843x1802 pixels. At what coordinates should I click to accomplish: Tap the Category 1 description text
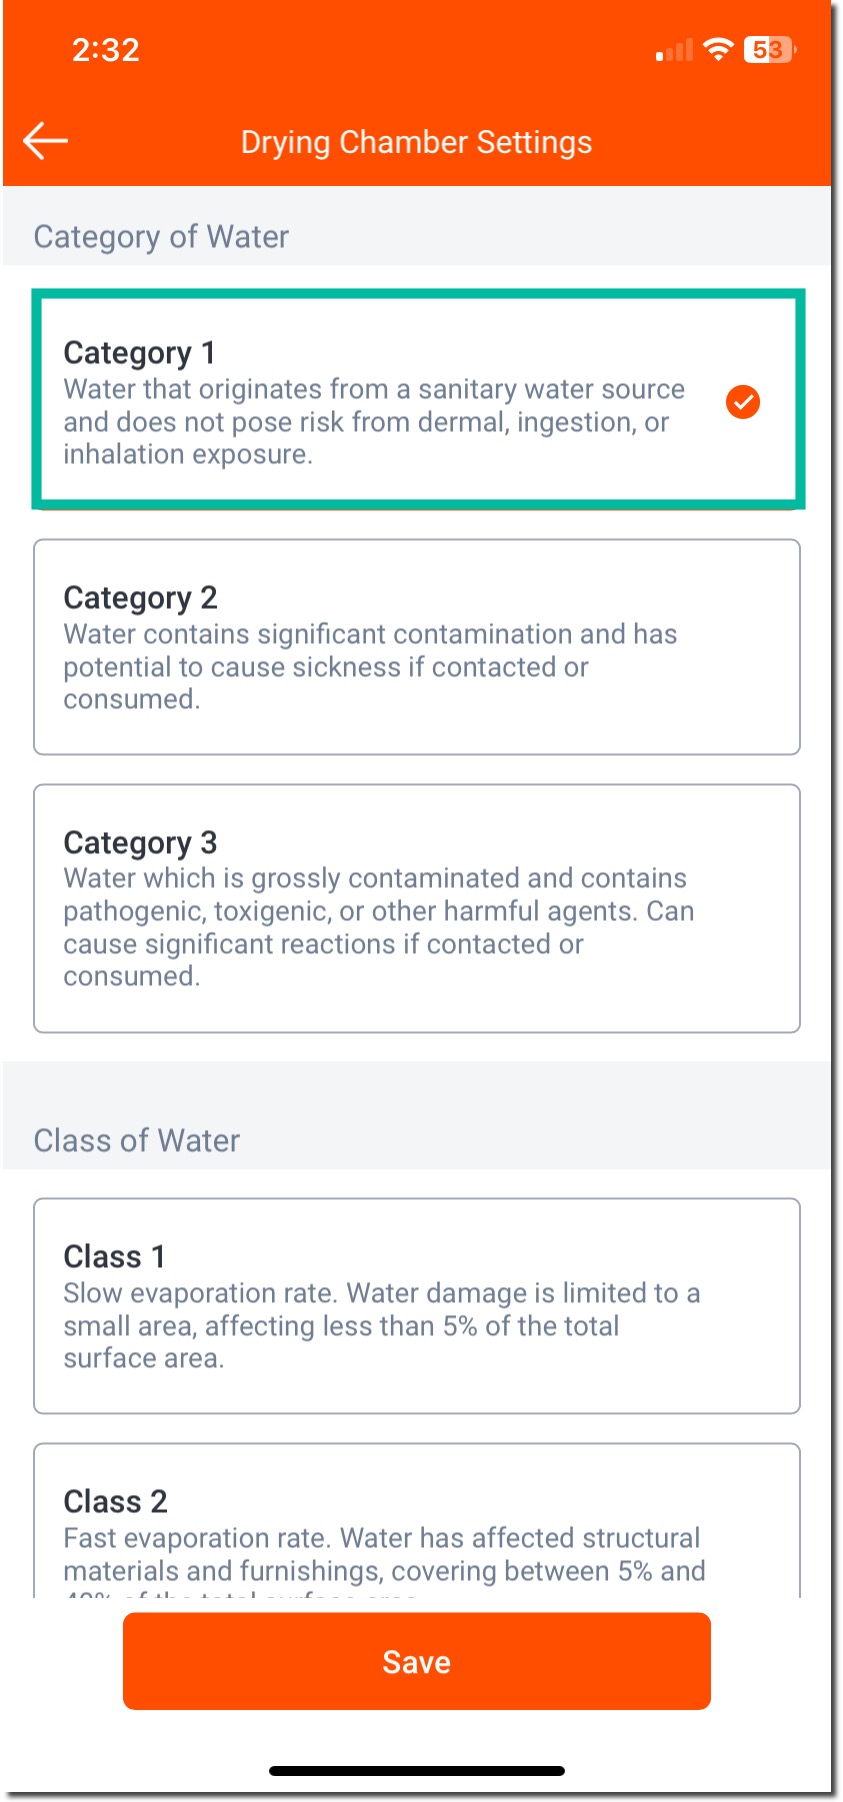tap(373, 421)
